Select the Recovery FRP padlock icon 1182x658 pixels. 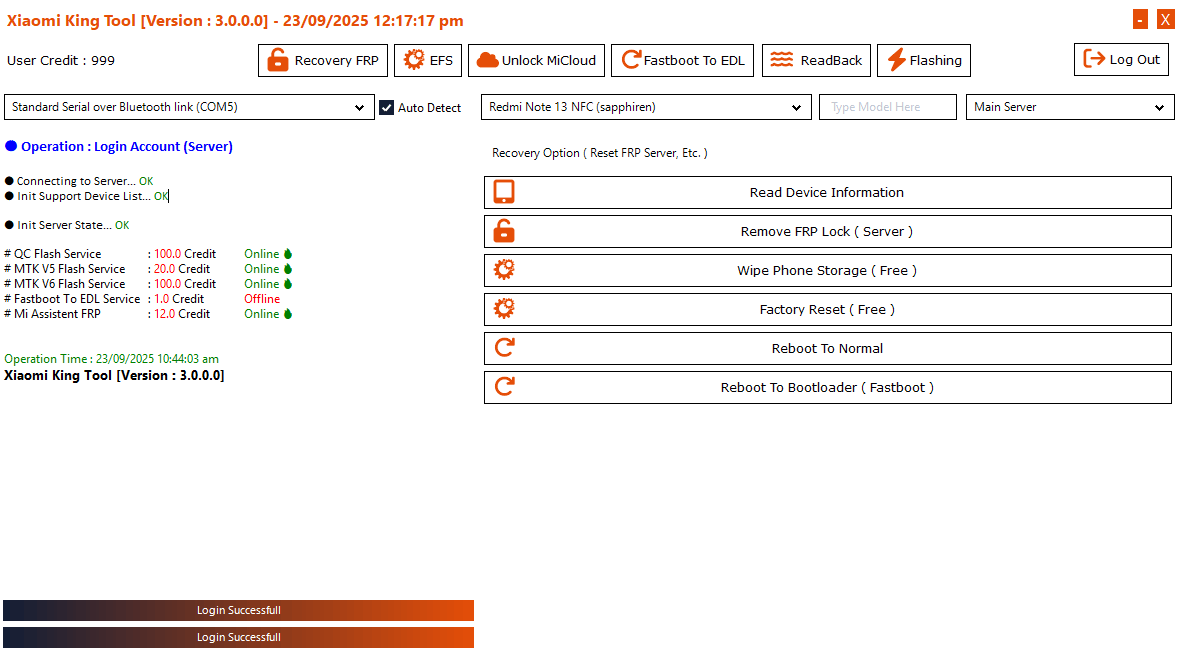click(x=277, y=60)
